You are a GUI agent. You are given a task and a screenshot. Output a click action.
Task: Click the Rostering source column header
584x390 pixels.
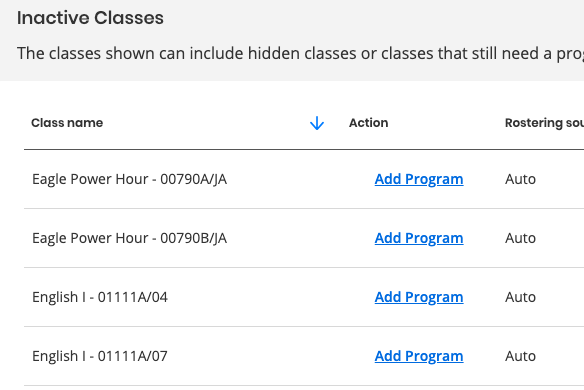tap(544, 123)
